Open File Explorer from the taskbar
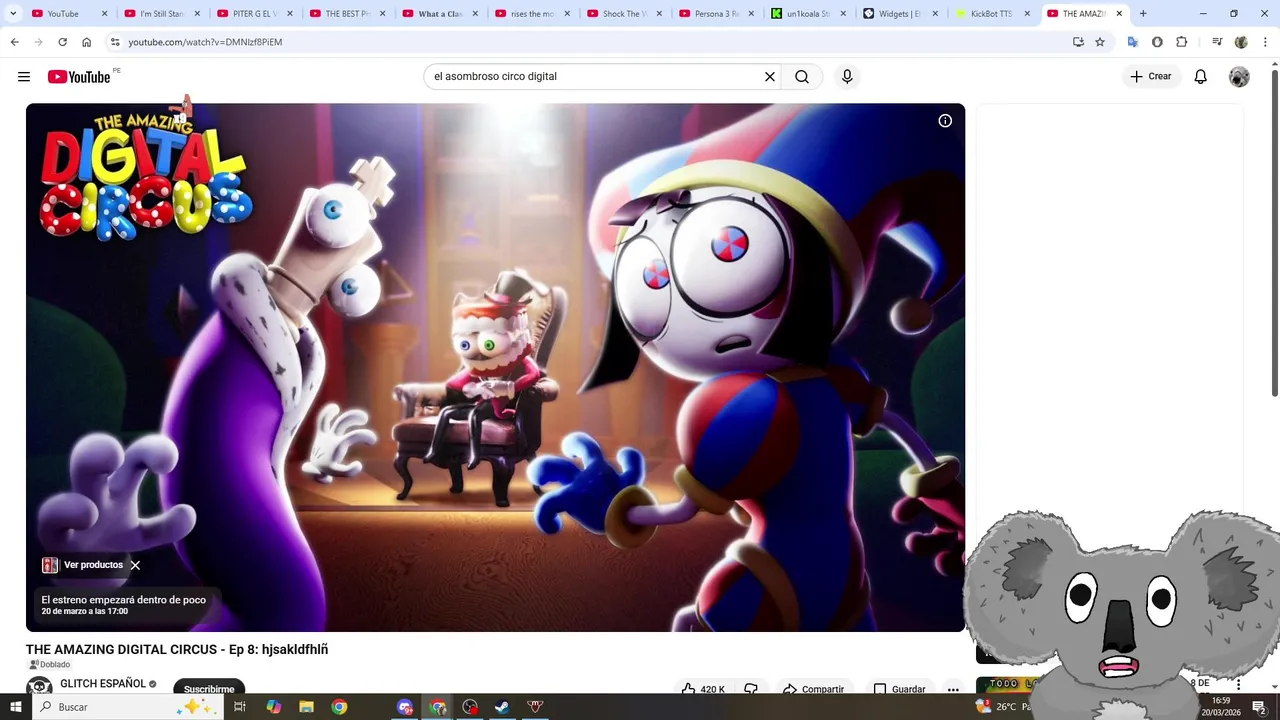 (x=306, y=707)
